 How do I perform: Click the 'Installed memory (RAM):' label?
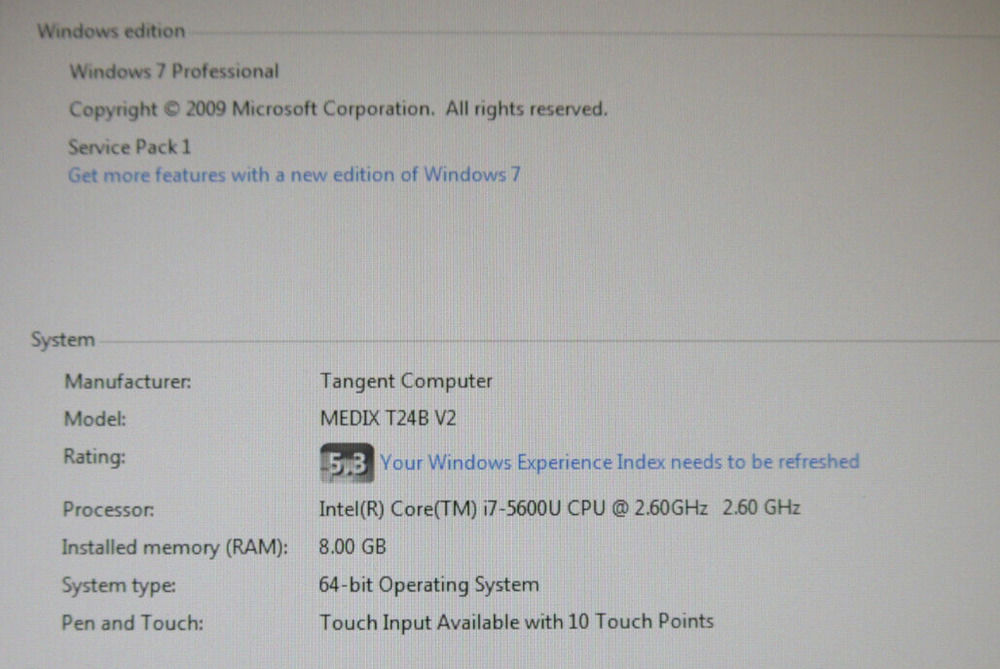(175, 548)
